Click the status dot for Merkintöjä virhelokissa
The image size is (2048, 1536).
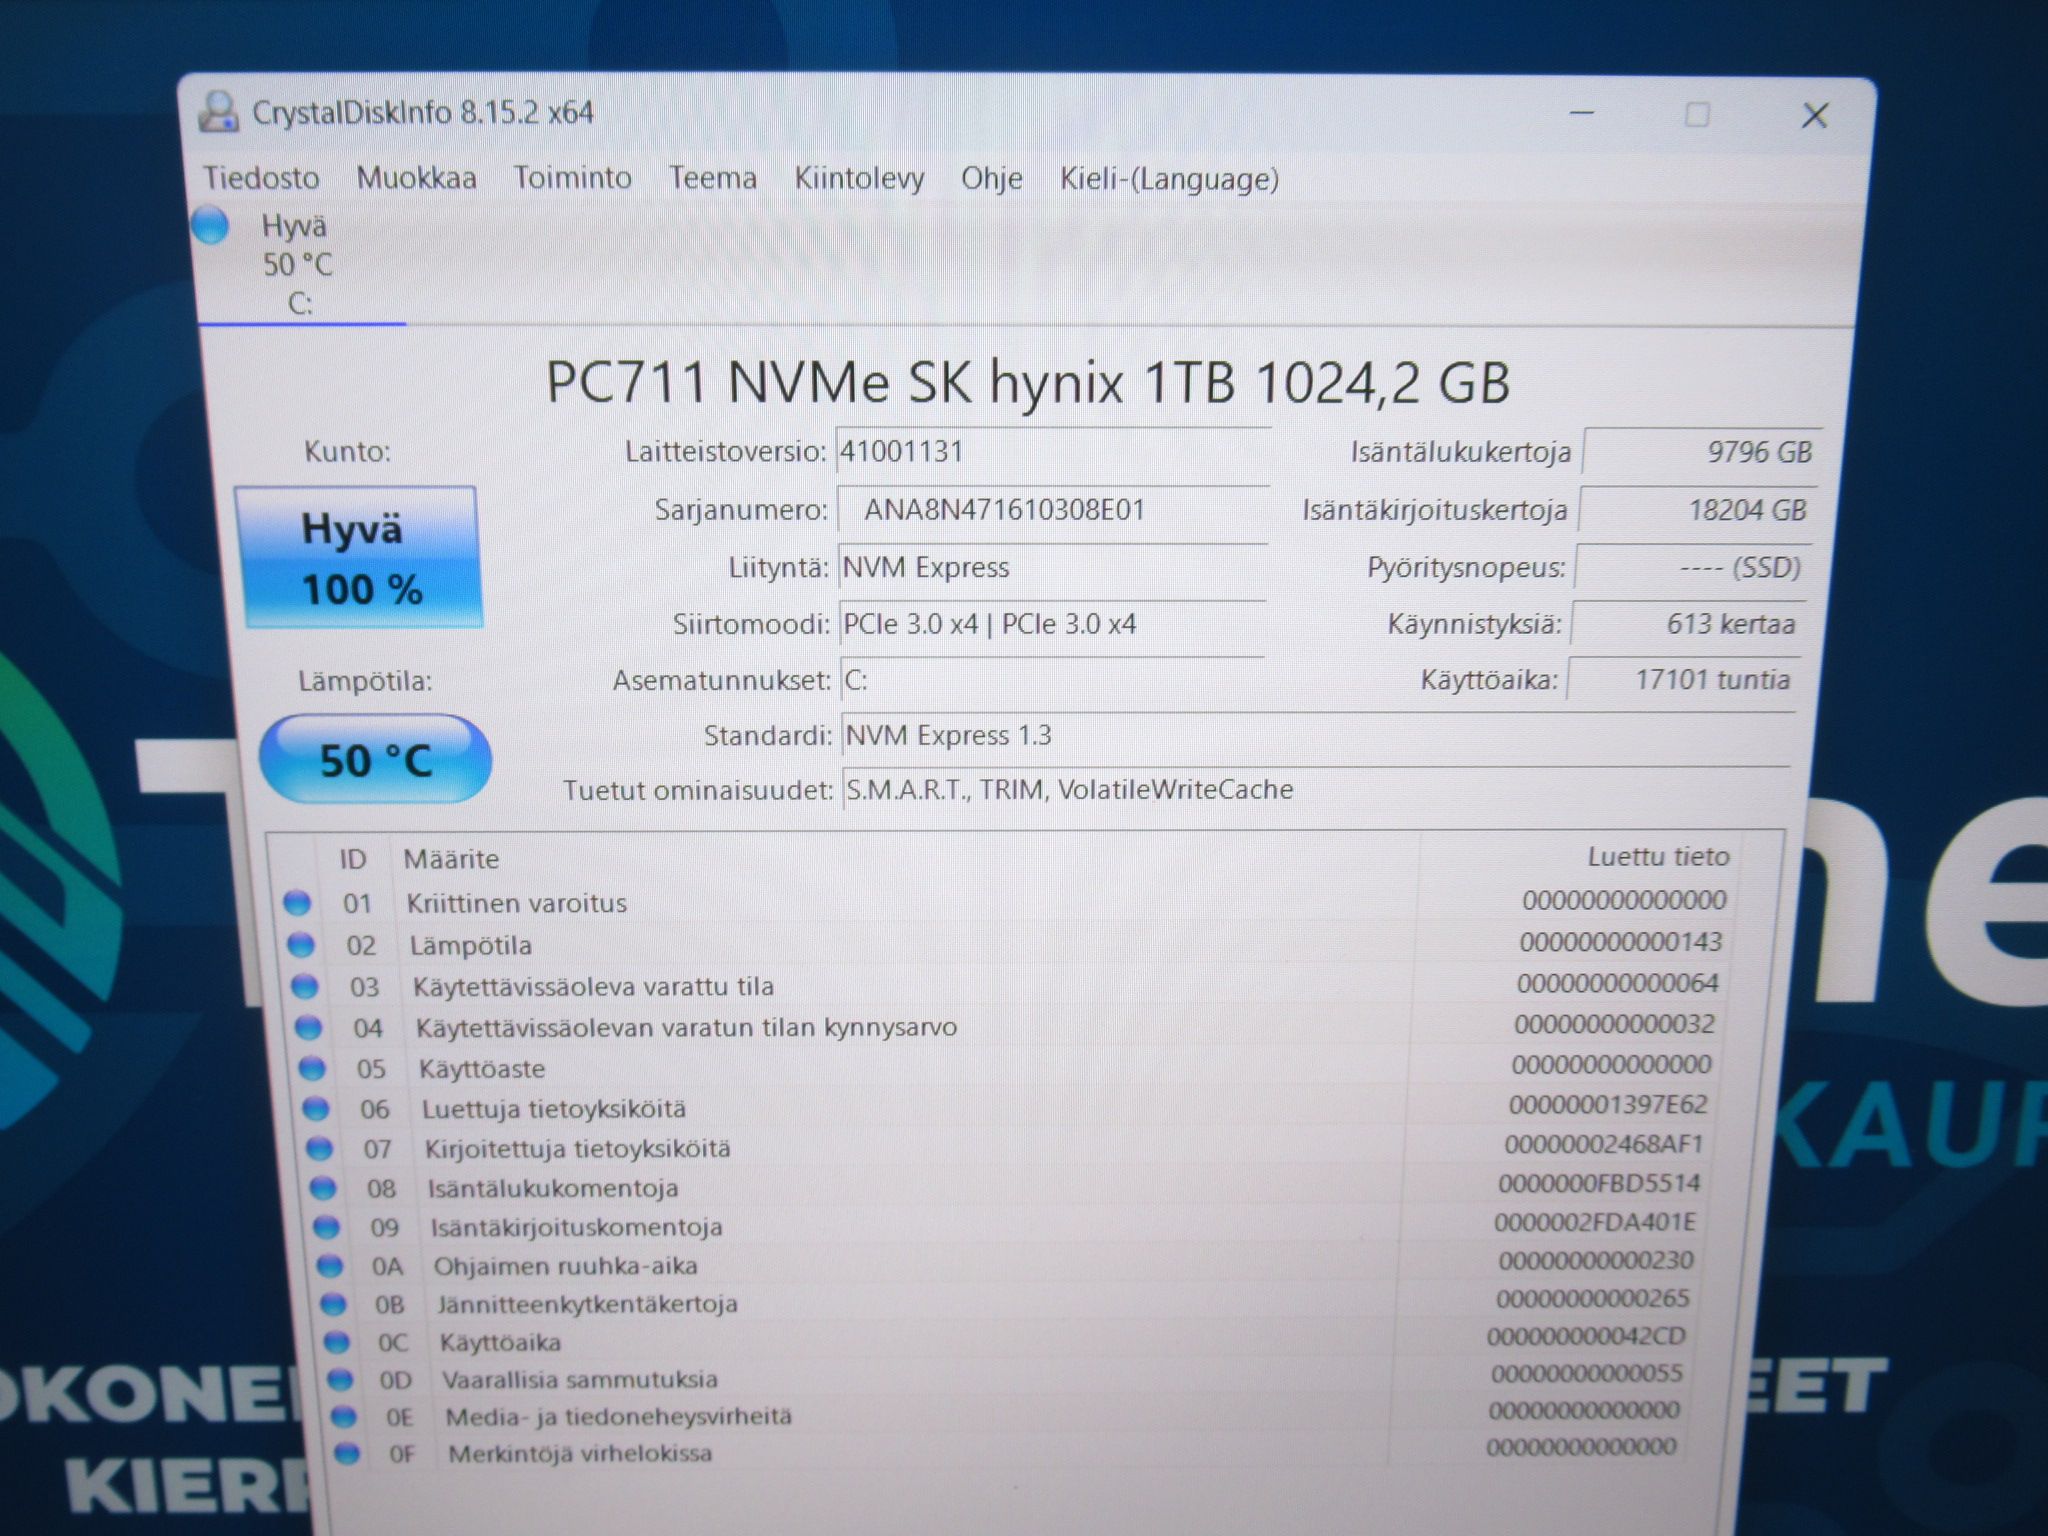click(x=347, y=1454)
